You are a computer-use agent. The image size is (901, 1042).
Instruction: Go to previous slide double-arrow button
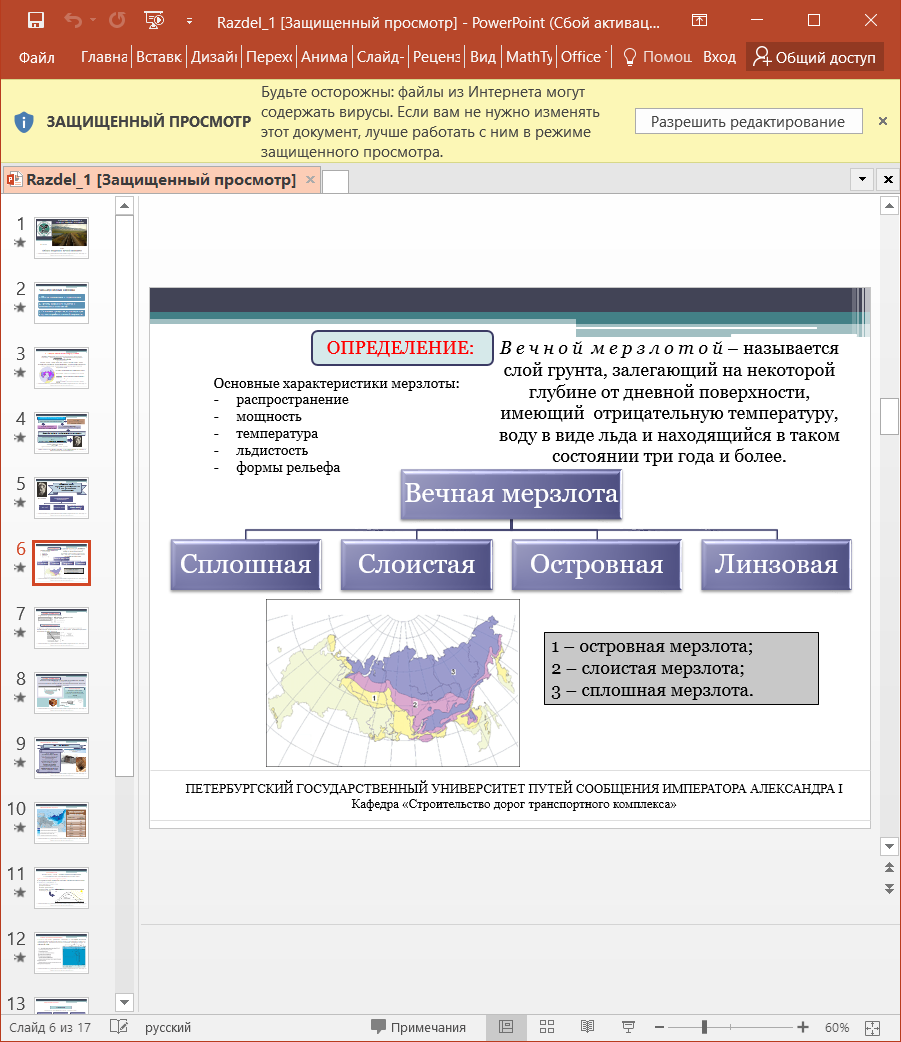(x=889, y=867)
